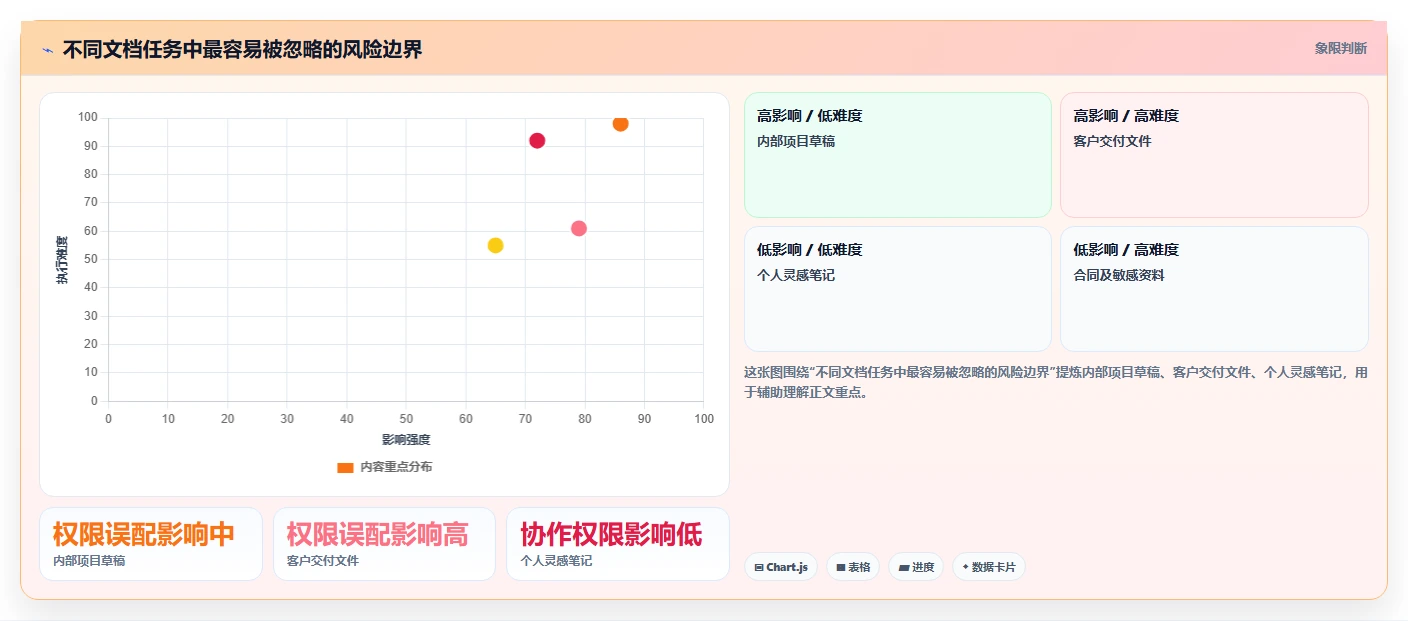Click the x-axis tick label 50

(406, 419)
